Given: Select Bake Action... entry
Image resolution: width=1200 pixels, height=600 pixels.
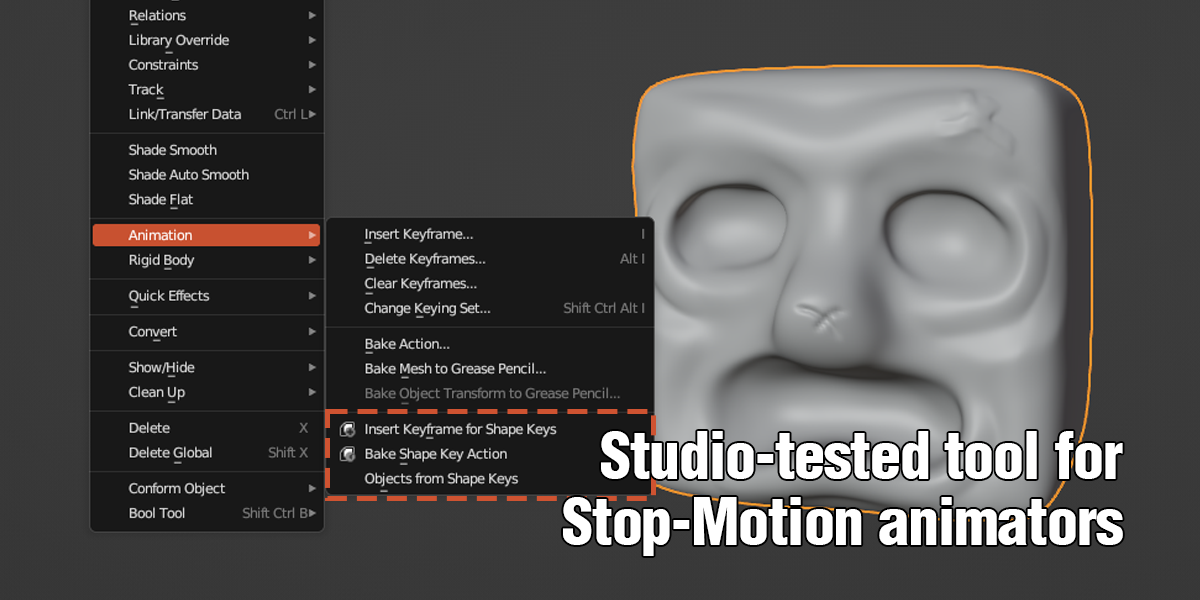Looking at the screenshot, I should (x=407, y=345).
